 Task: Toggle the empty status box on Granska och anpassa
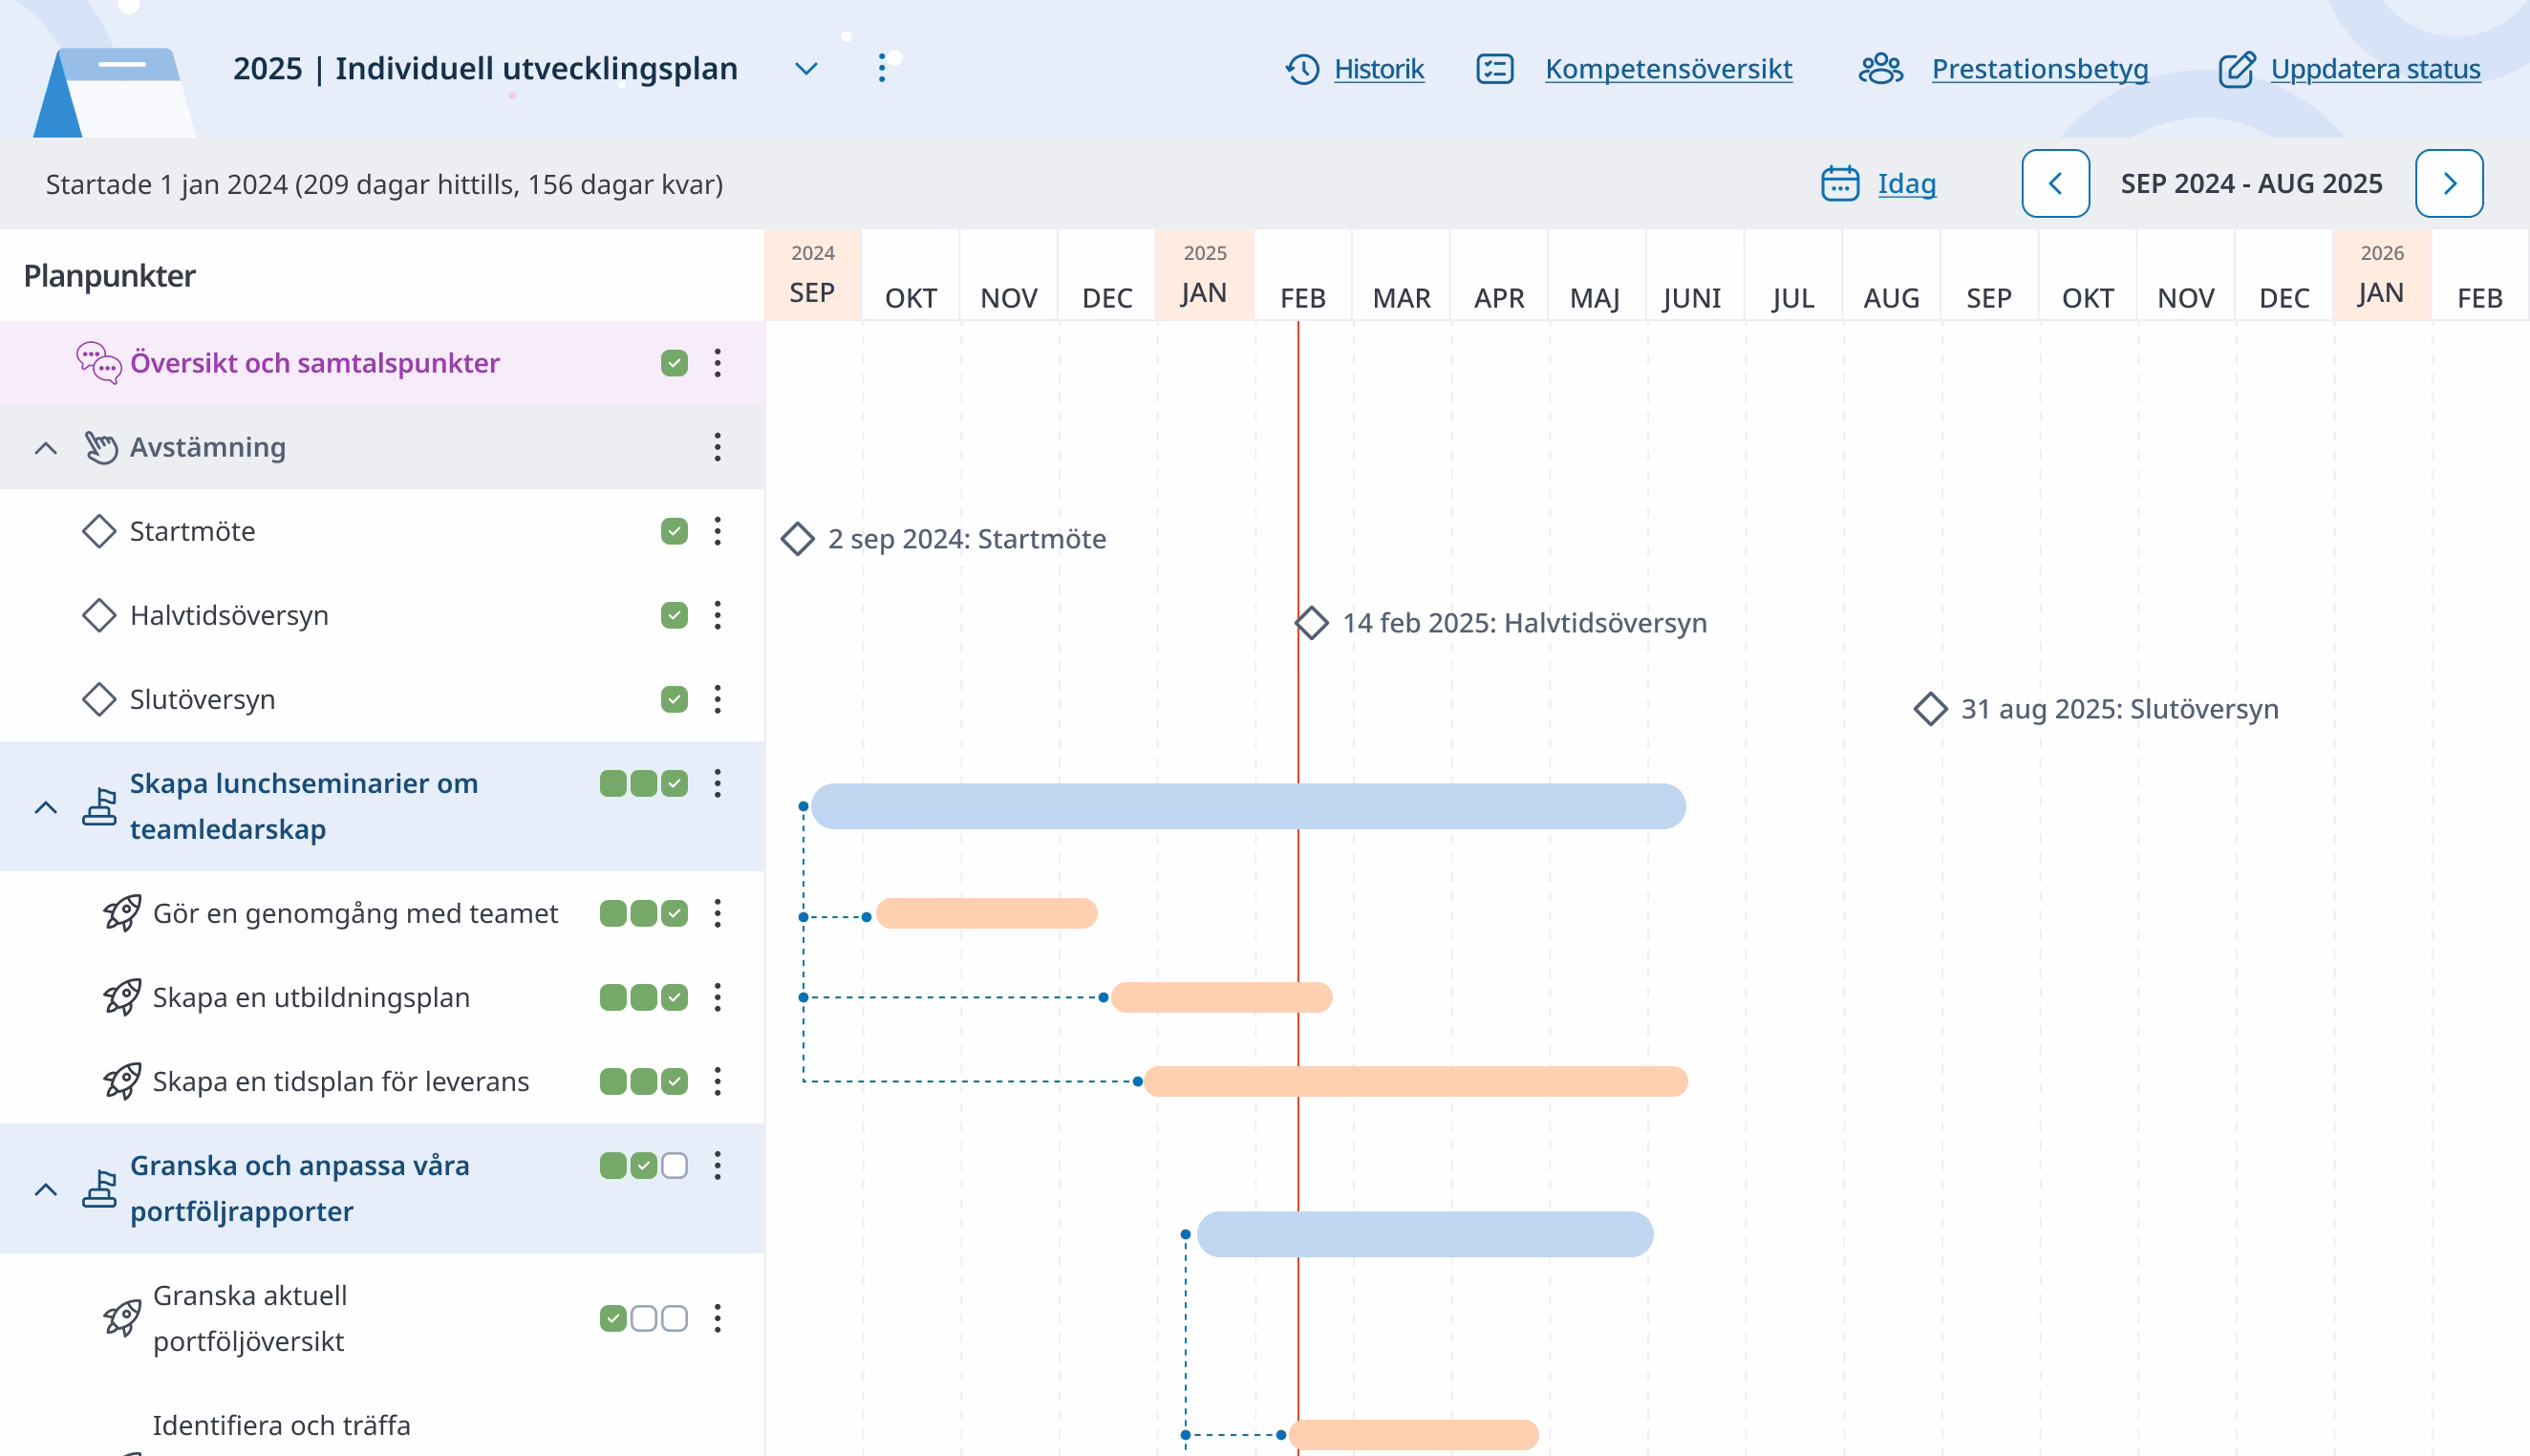[675, 1165]
